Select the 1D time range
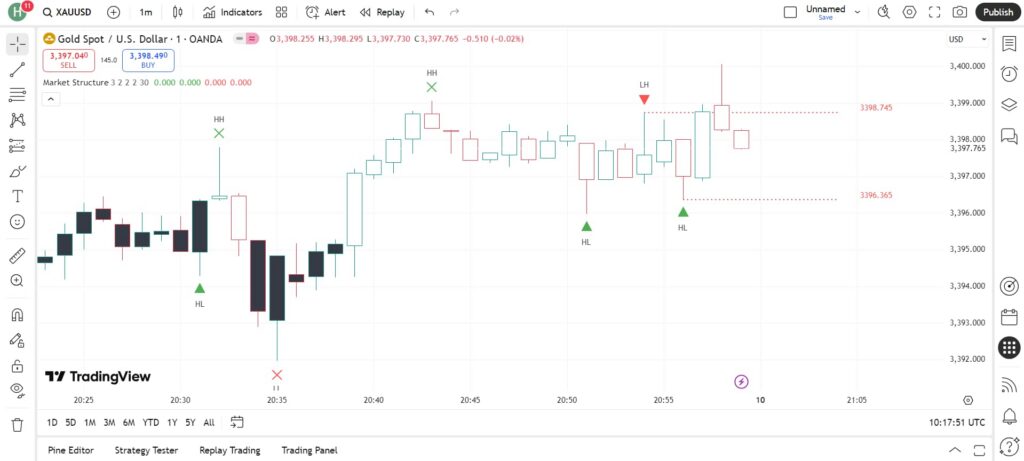Screen dimensions: 1024x461 52,422
